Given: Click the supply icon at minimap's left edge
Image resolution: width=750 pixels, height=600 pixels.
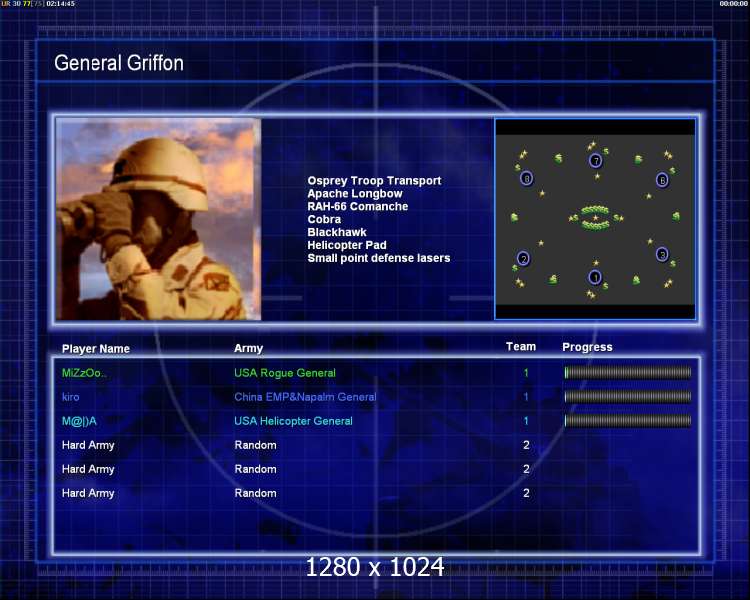Looking at the screenshot, I should pos(514,217).
